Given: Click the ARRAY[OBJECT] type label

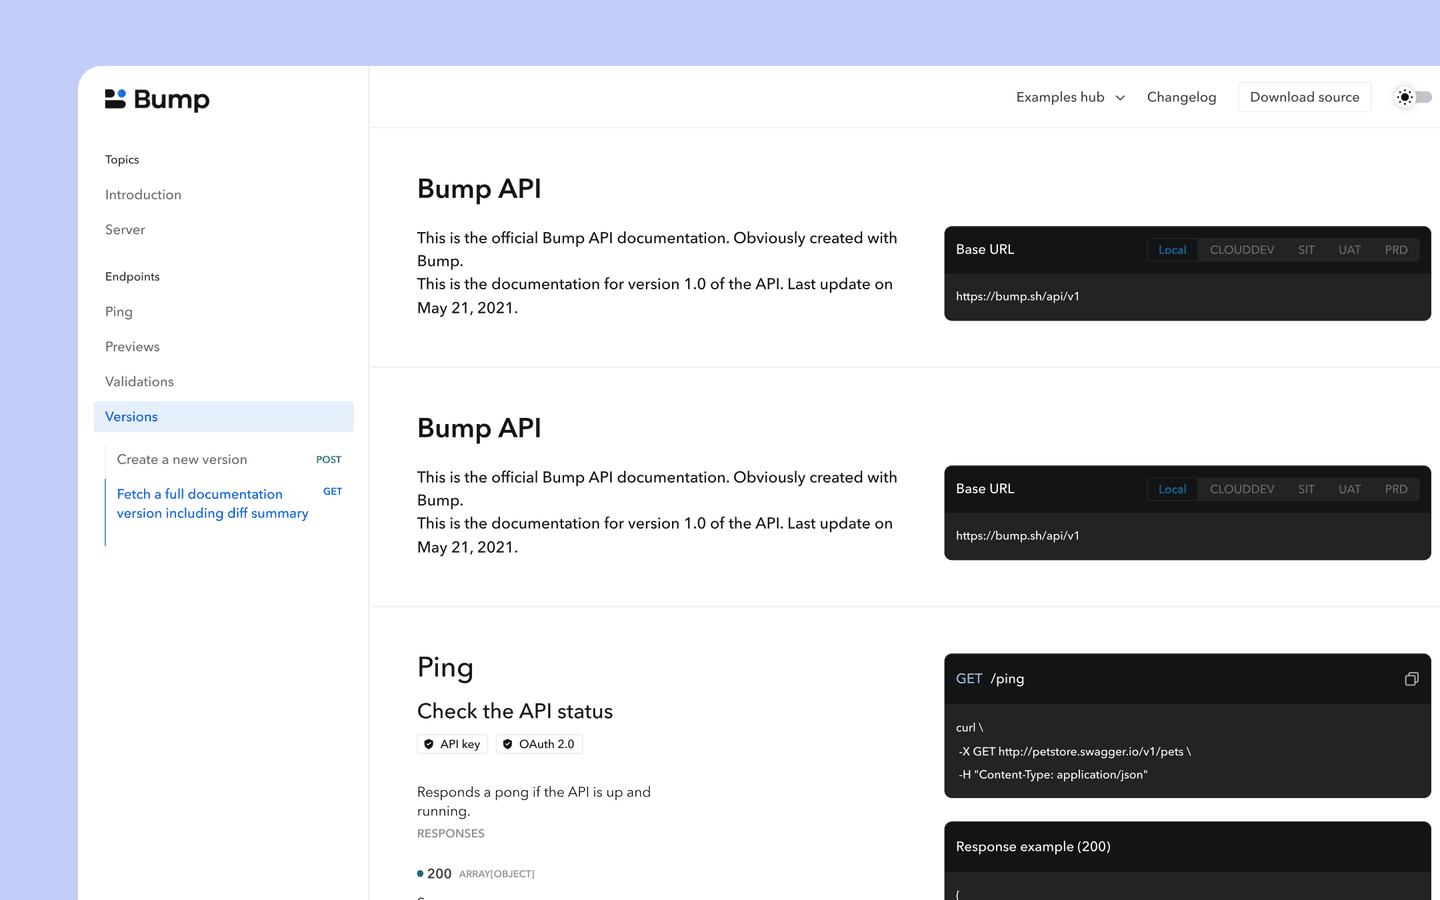Looking at the screenshot, I should [497, 874].
